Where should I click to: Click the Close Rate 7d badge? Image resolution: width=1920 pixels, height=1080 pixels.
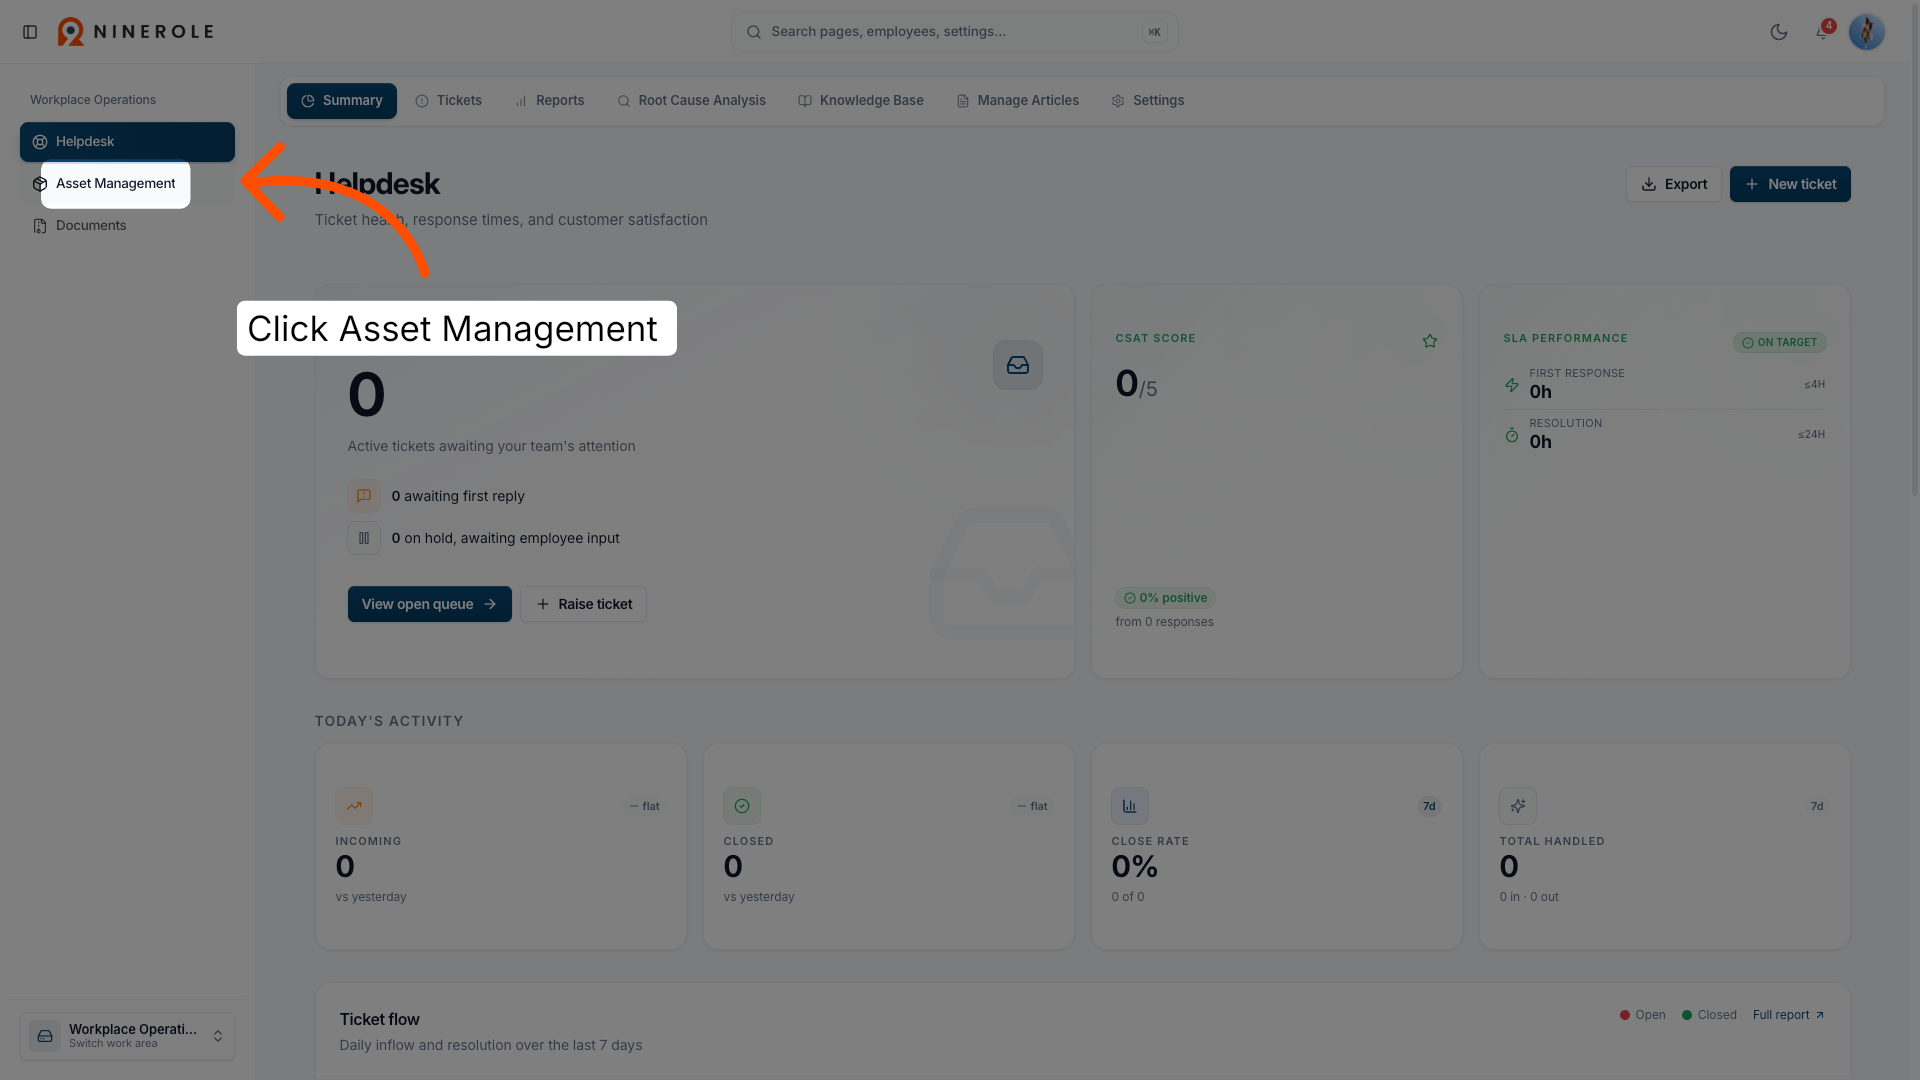[x=1429, y=806]
